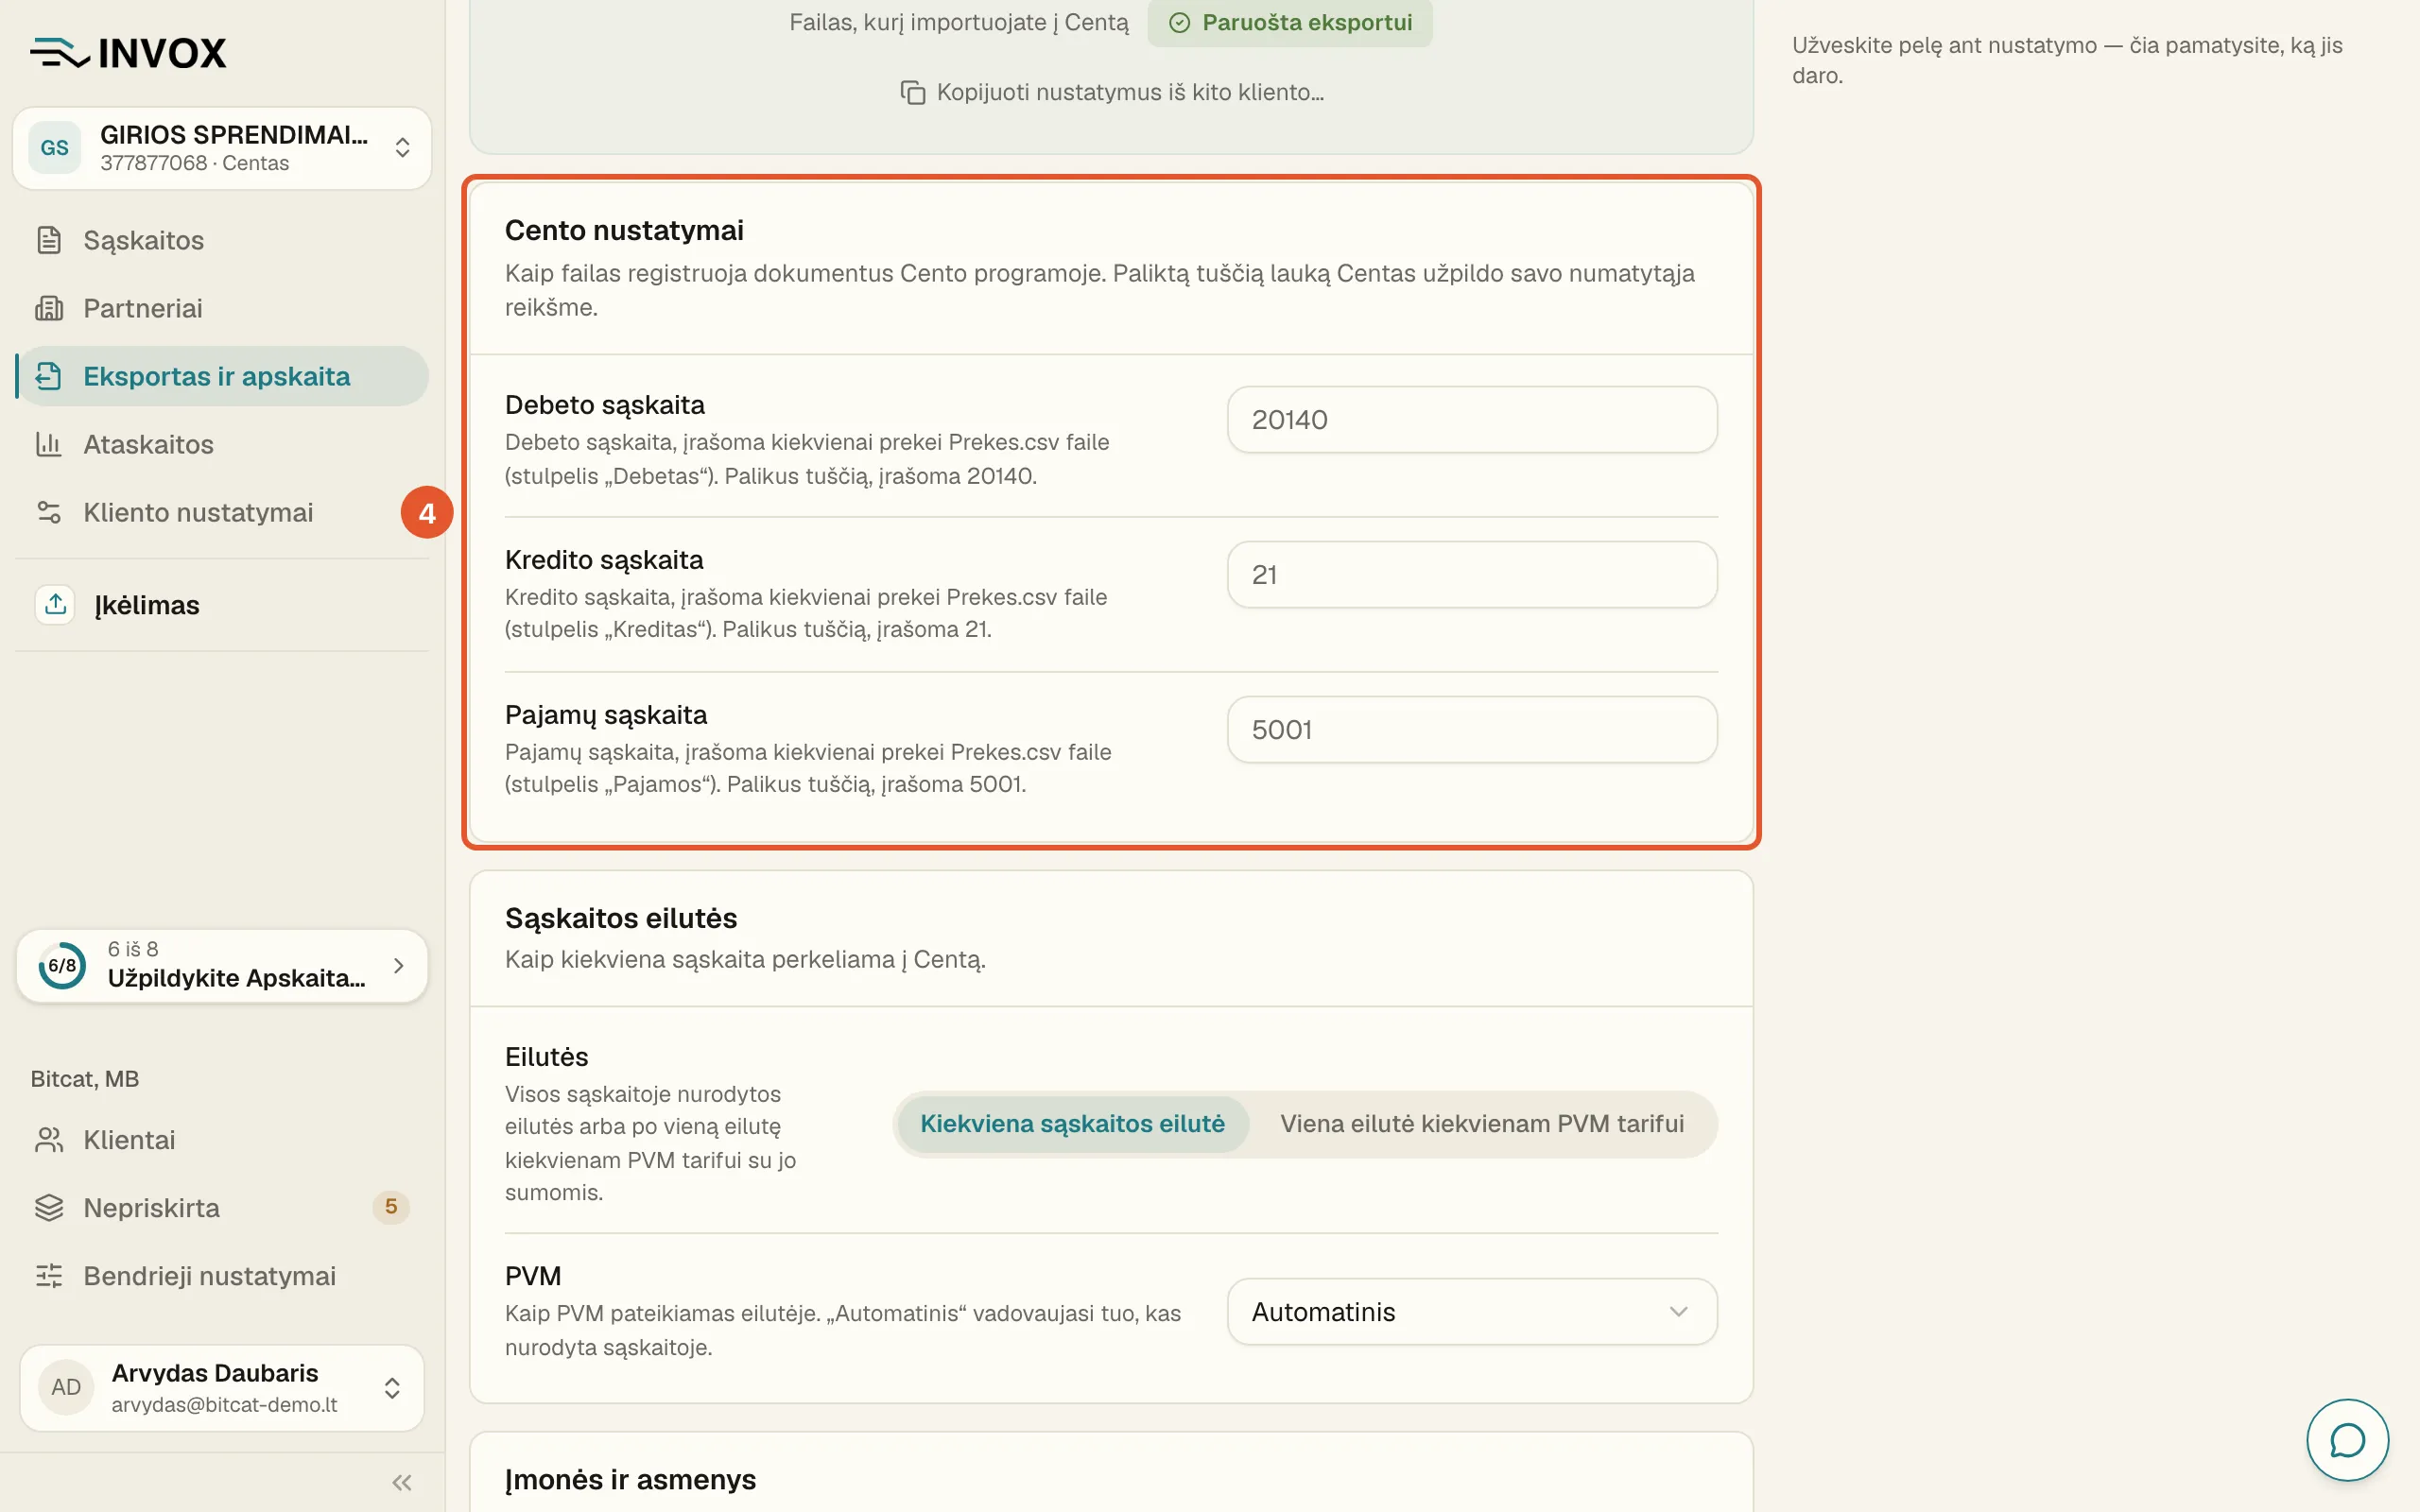Click the Paruošta eksportui badge
The height and width of the screenshot is (1512, 2420).
pyautogui.click(x=1290, y=22)
